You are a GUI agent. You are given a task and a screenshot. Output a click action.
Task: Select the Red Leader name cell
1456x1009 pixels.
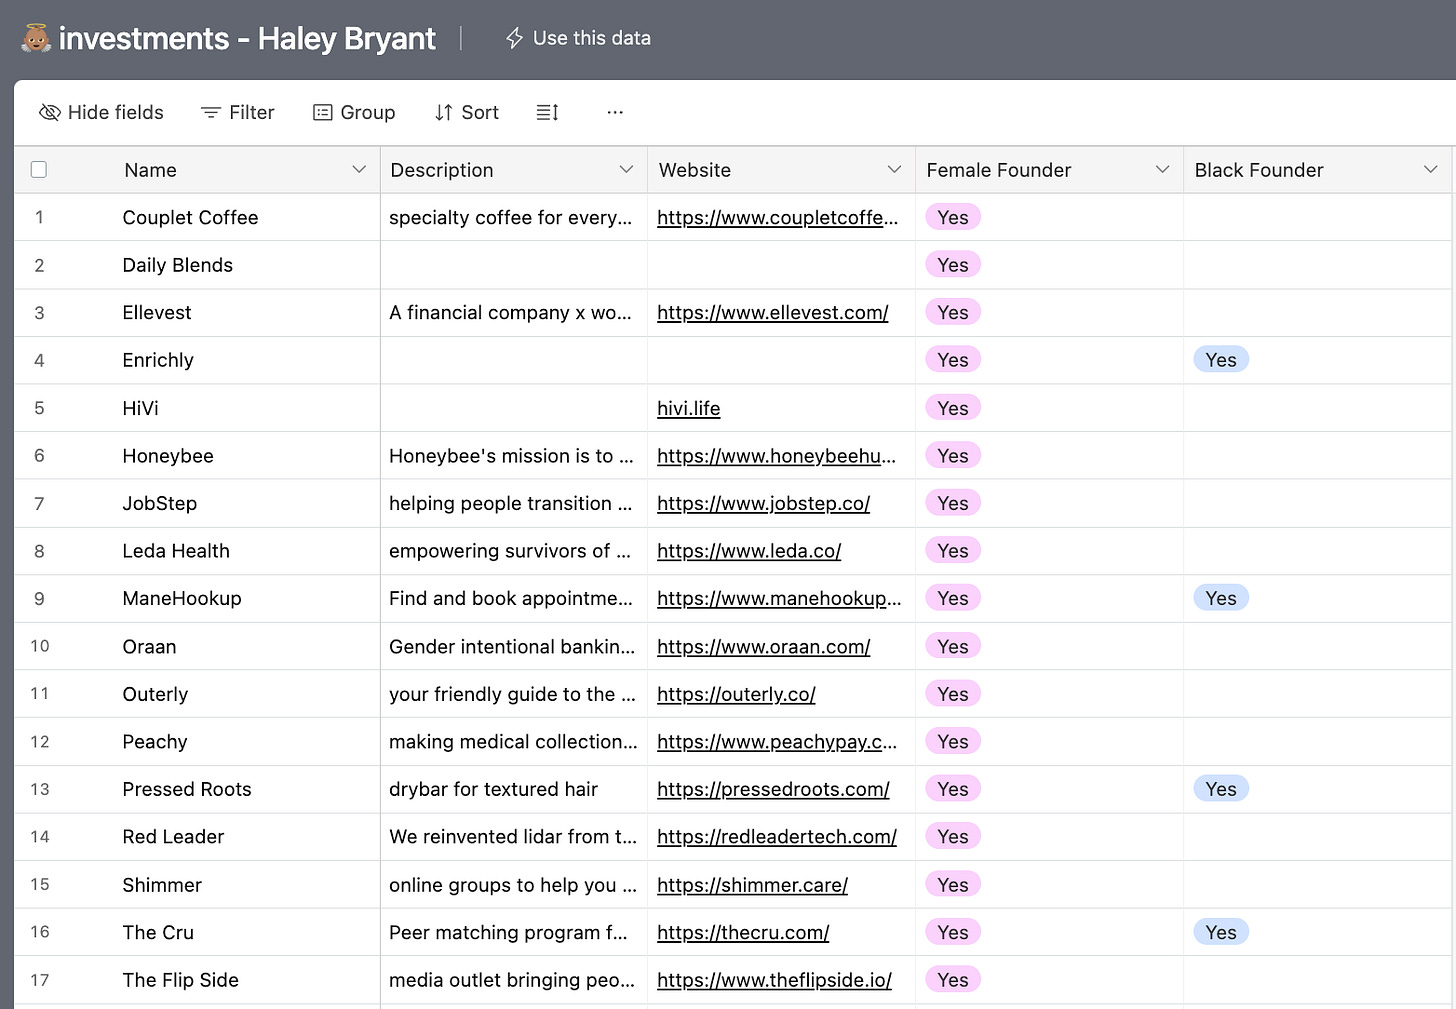click(x=247, y=836)
